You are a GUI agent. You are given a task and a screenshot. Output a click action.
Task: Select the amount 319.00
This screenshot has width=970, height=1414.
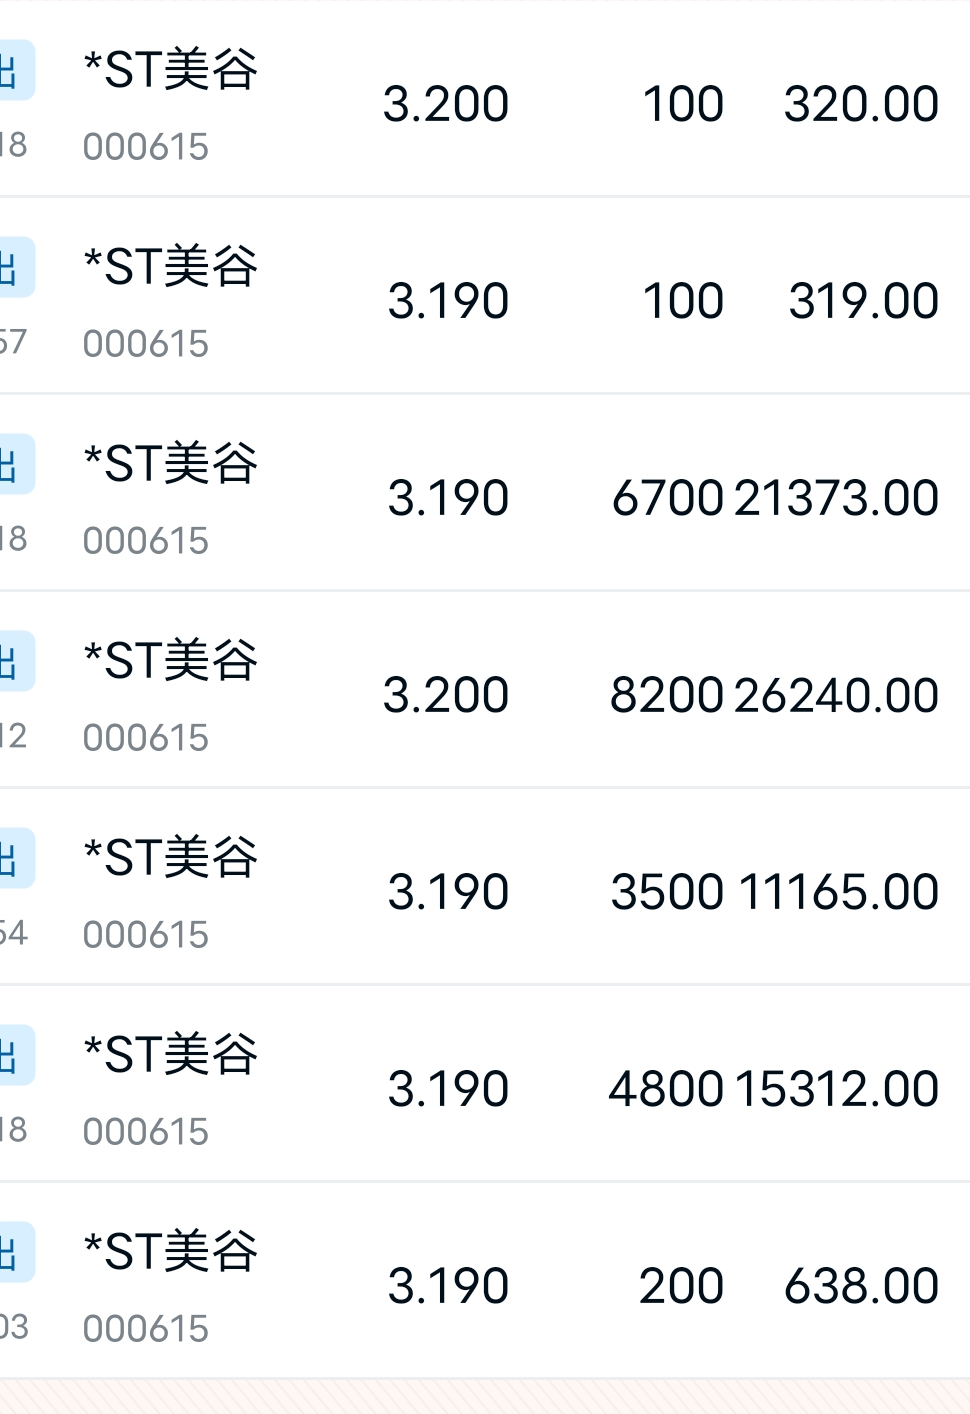click(864, 301)
